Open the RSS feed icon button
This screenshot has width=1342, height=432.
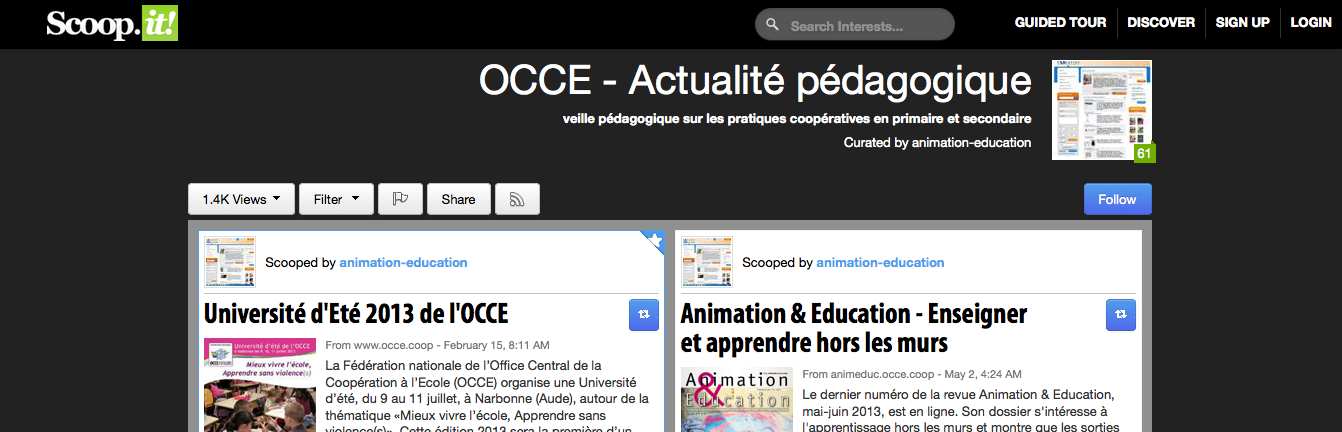517,199
